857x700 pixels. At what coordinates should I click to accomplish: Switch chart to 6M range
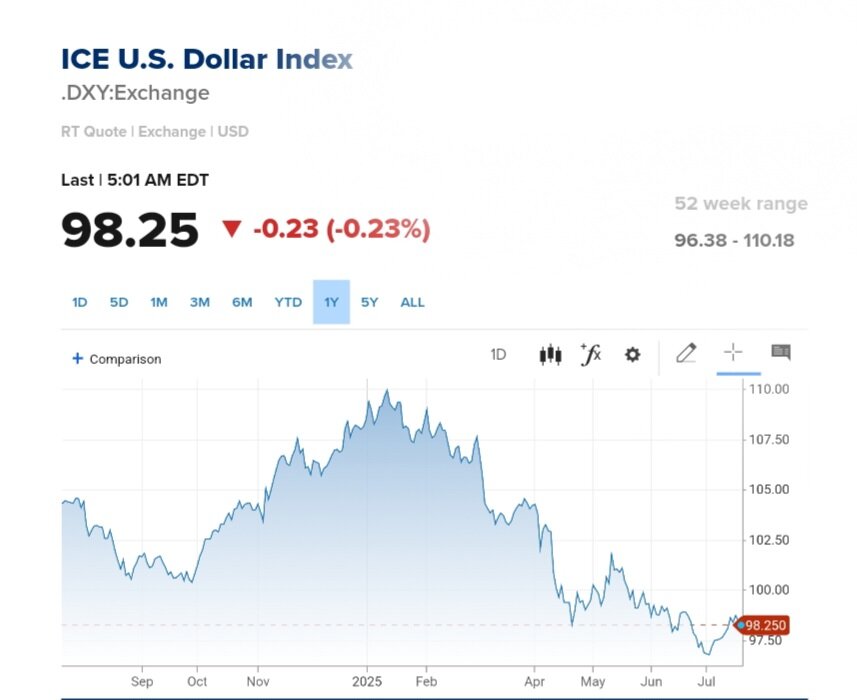[x=242, y=302]
